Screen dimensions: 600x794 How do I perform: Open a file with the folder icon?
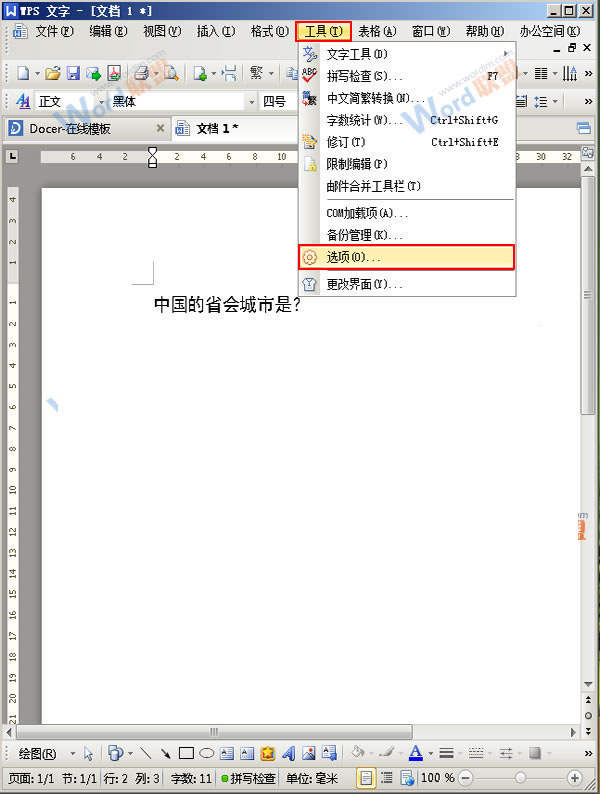(x=53, y=74)
